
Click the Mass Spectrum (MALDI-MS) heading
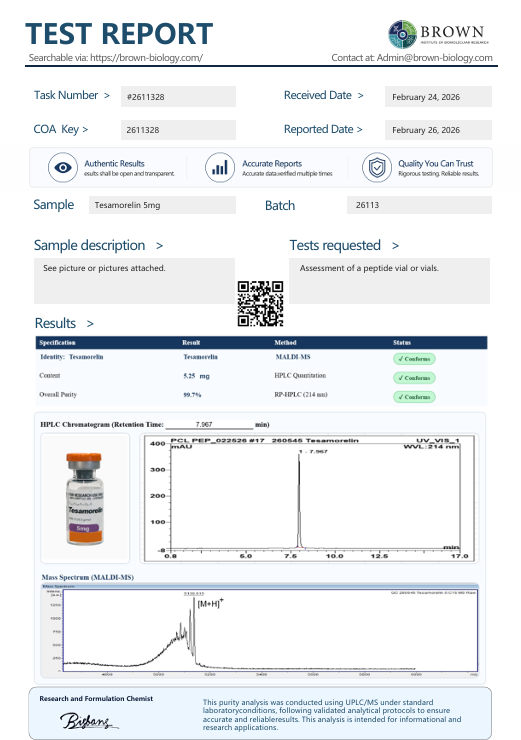88,577
